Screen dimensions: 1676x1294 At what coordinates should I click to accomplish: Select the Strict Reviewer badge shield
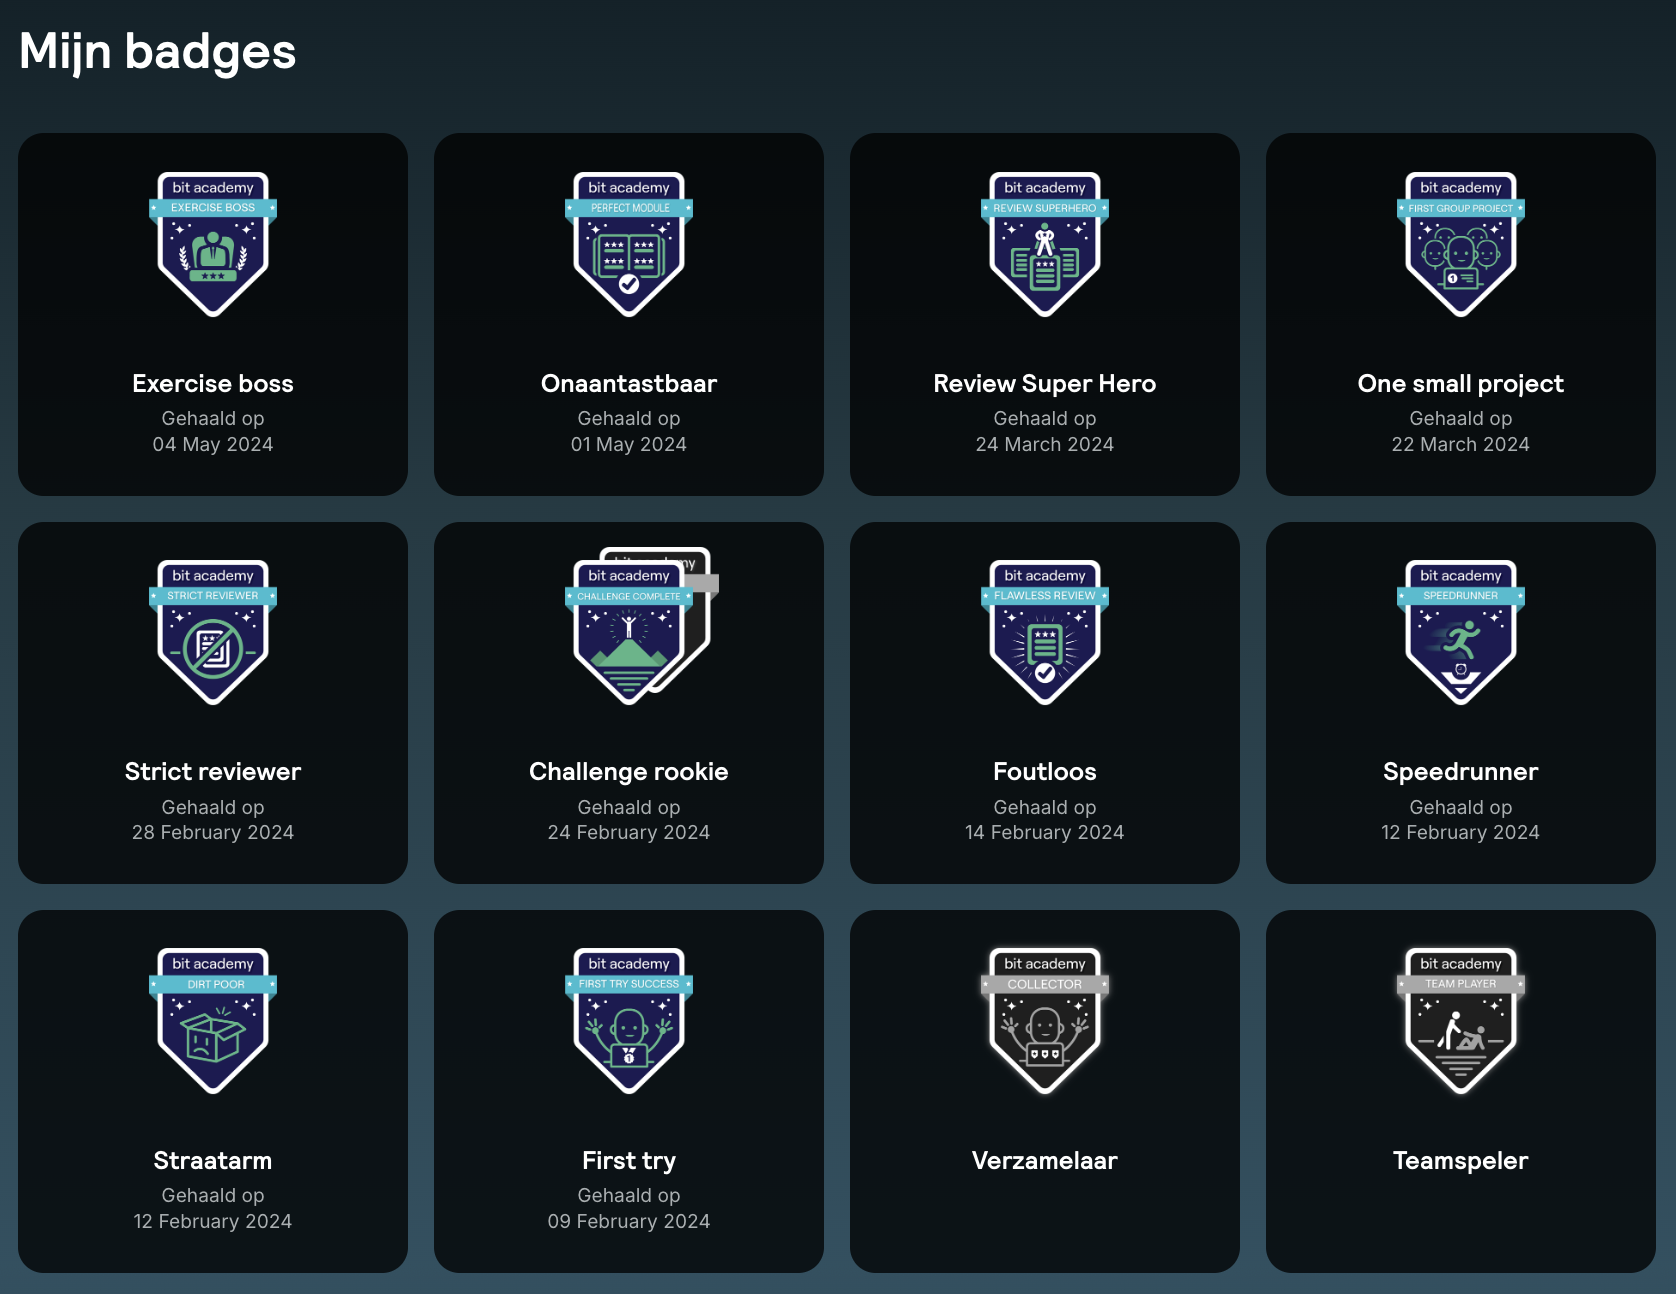213,633
